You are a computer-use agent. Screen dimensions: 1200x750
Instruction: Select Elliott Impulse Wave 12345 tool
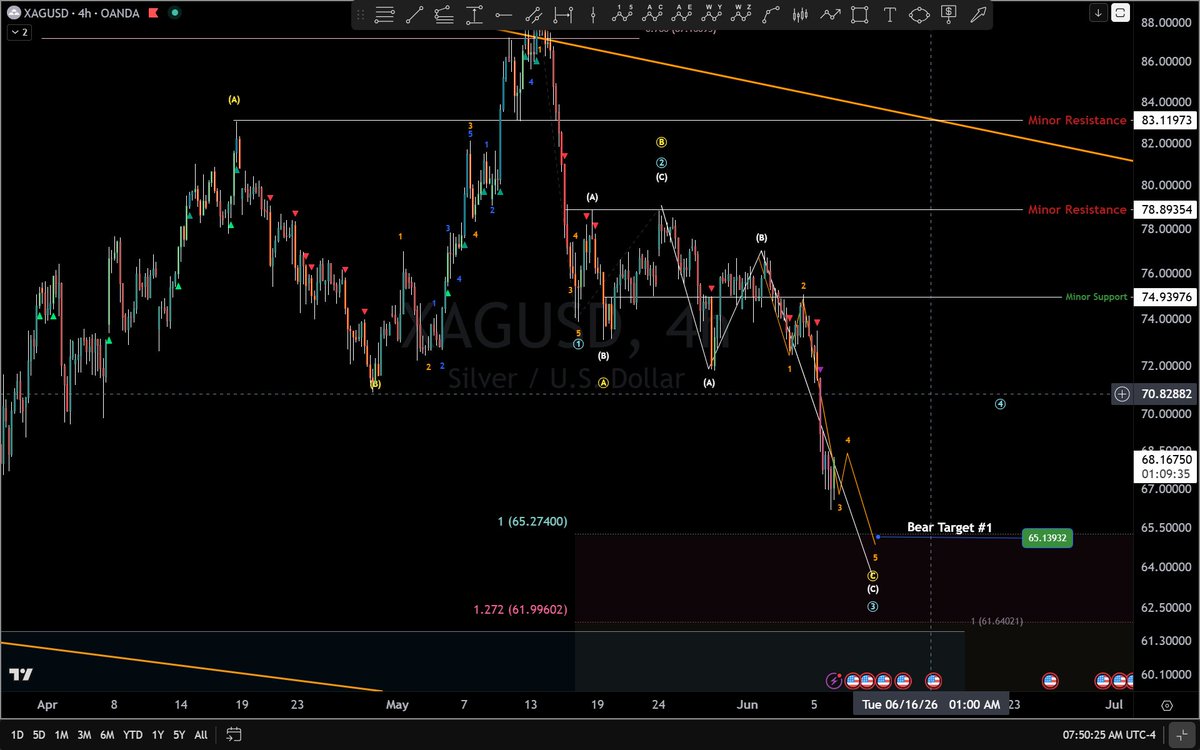click(x=624, y=14)
